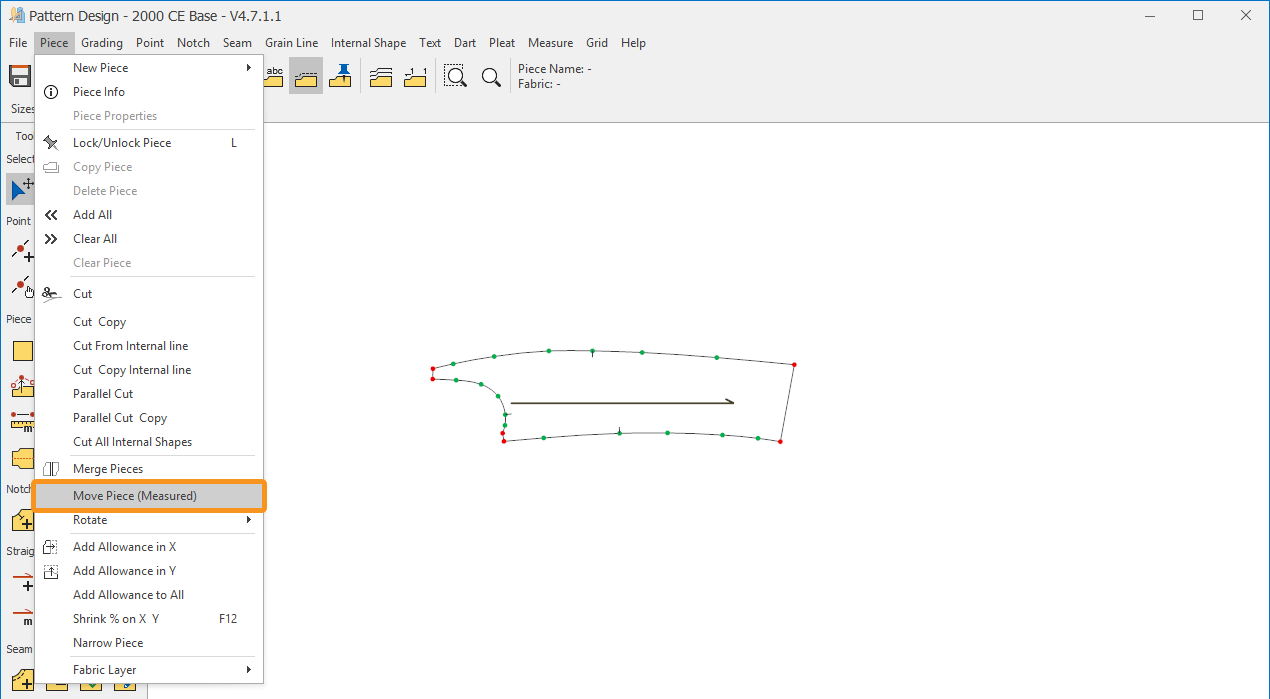Image resolution: width=1270 pixels, height=699 pixels.
Task: Click the abc text piece toolbar icon
Action: pyautogui.click(x=275, y=77)
